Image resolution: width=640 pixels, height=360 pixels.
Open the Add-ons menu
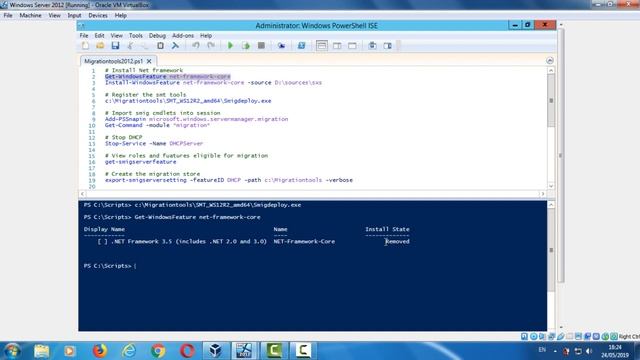[183, 36]
